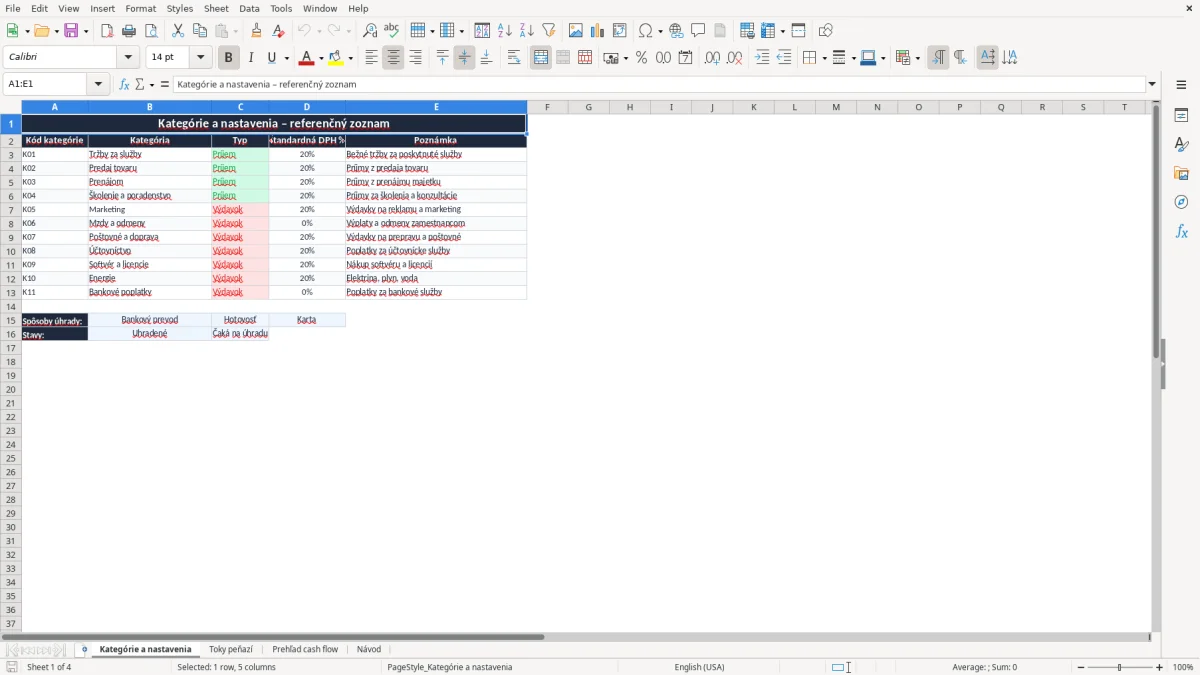Screen dimensions: 1200x675
Task: Toggle Center Vertically alignment
Action: 464,58
